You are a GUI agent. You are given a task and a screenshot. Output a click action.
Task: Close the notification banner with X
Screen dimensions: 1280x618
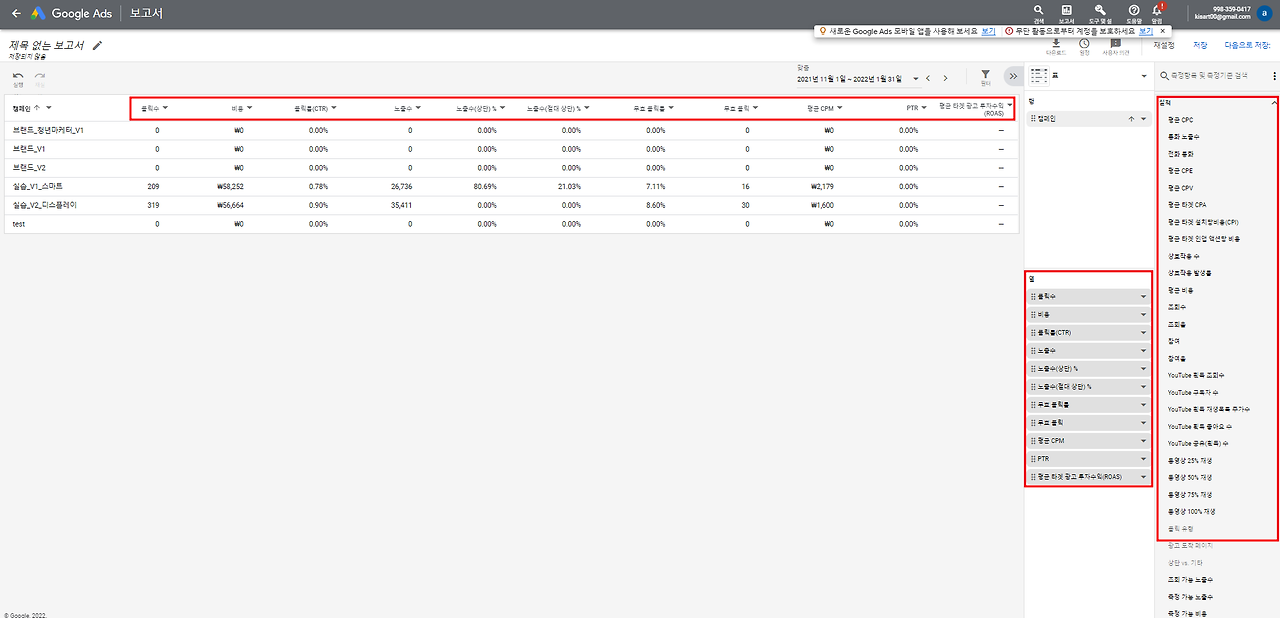pyautogui.click(x=1162, y=31)
